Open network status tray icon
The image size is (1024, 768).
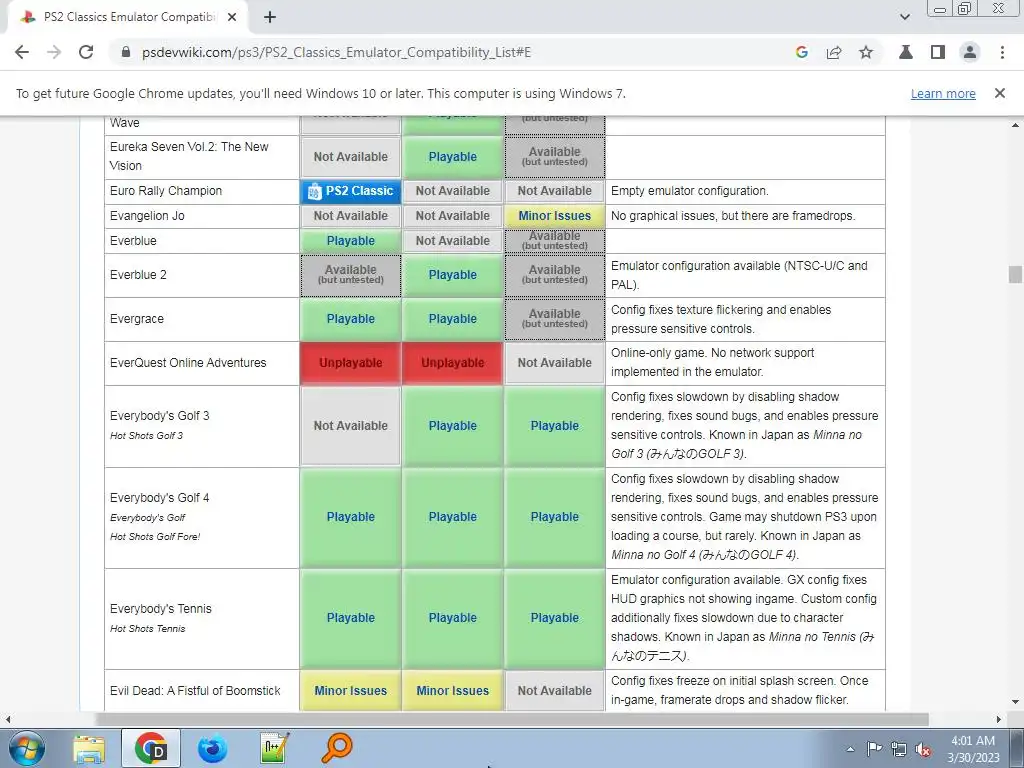pos(899,749)
